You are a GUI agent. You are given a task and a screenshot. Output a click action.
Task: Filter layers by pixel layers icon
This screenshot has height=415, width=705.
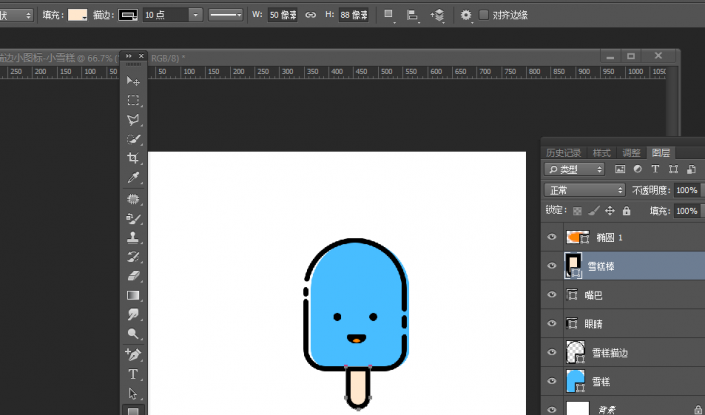click(620, 169)
